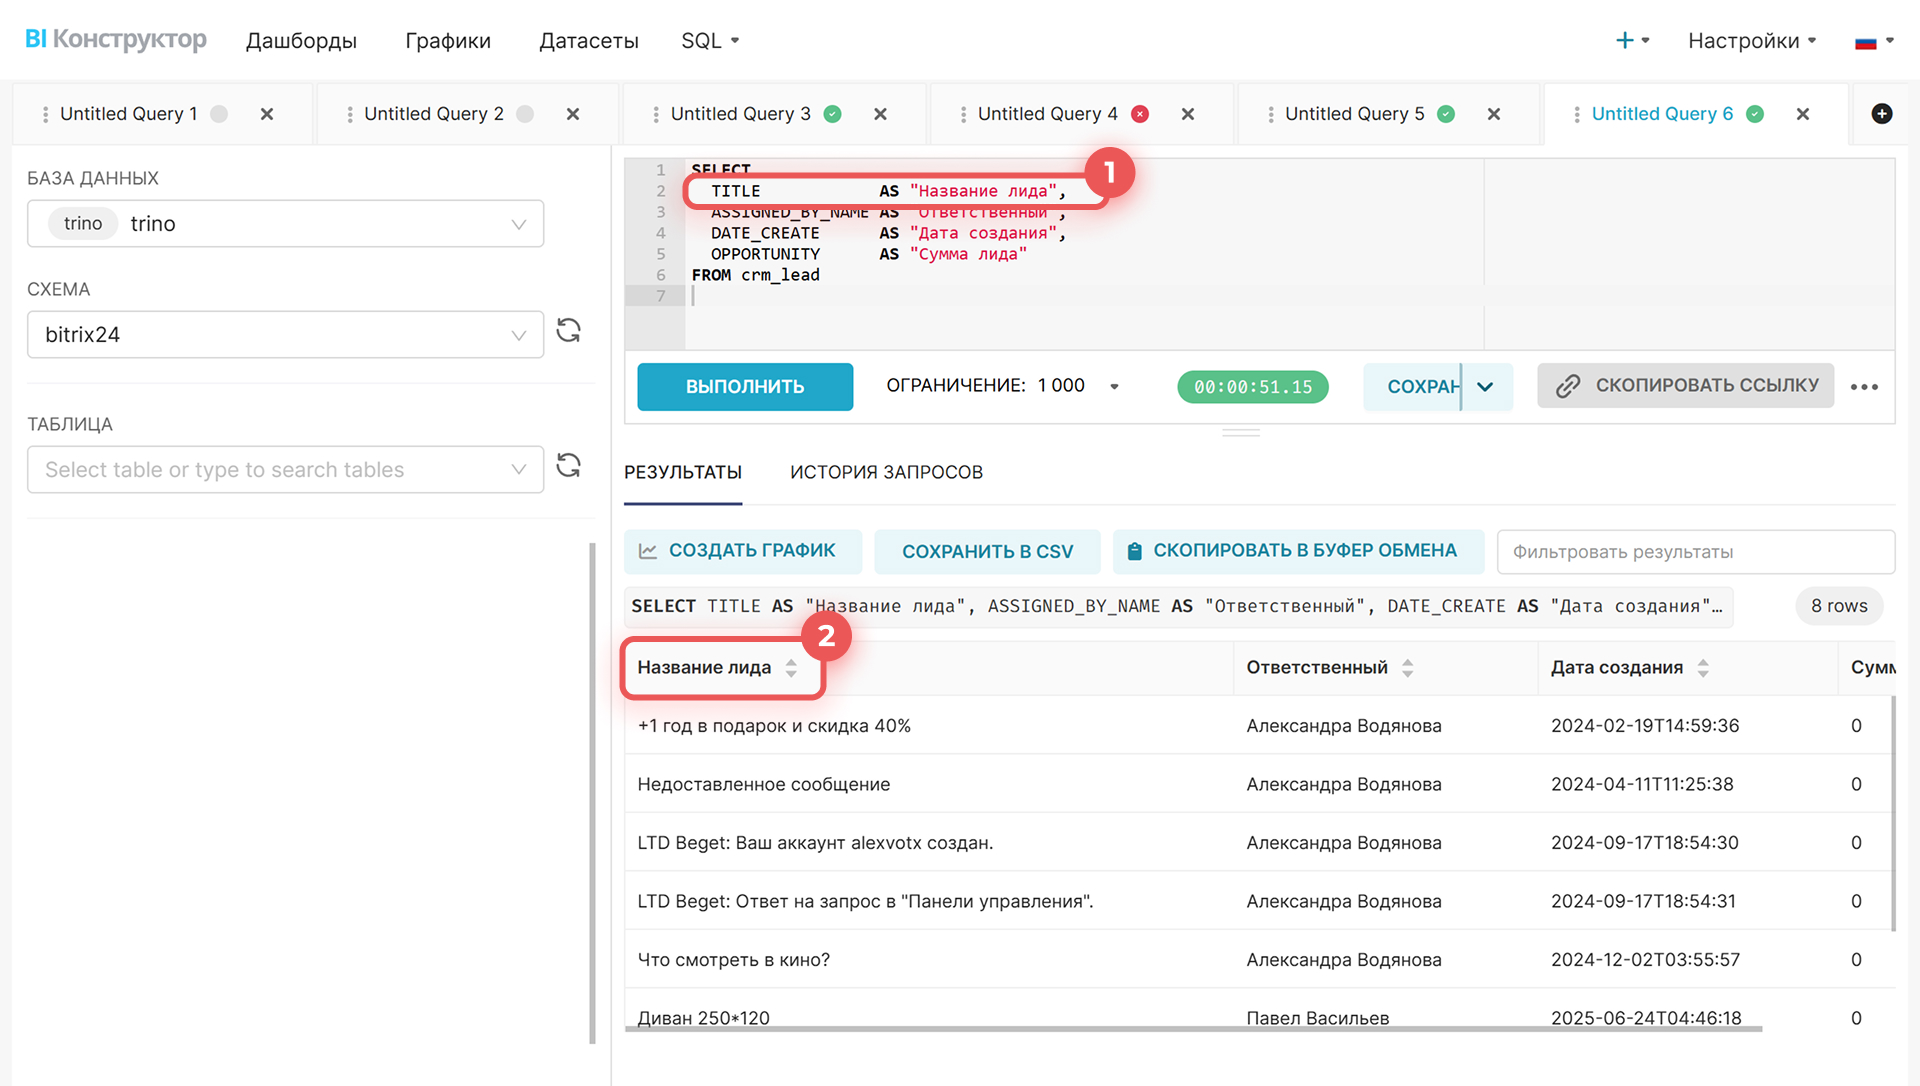Open the row limit 1 000 dropdown
This screenshot has width=1920, height=1086.
tap(1114, 387)
